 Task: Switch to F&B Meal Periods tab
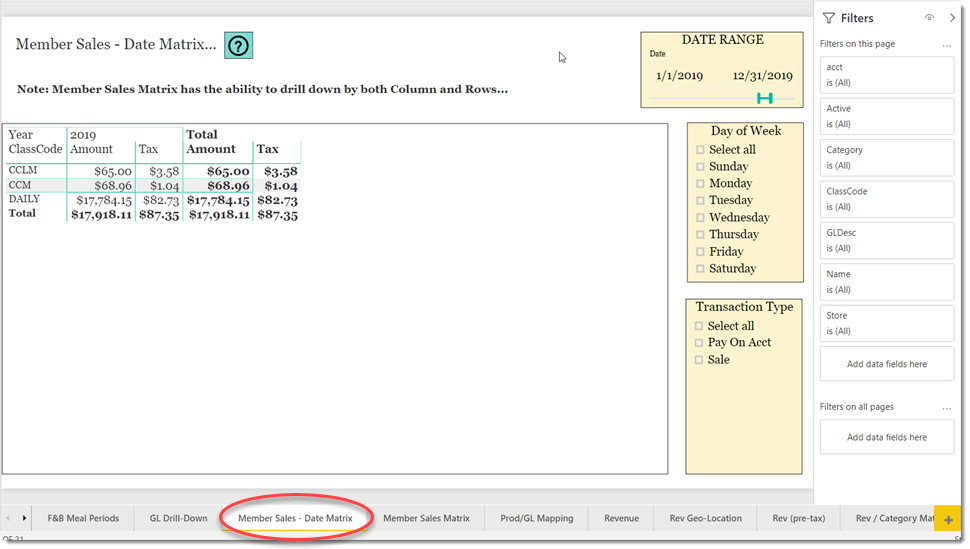point(84,518)
